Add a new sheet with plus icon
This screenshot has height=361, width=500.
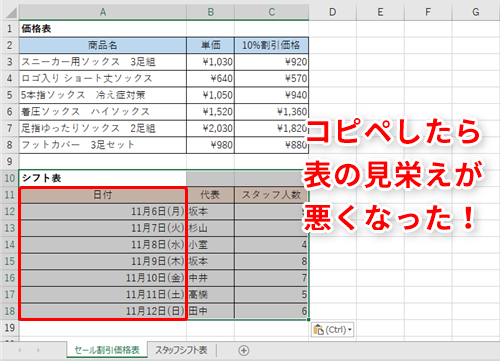(244, 350)
